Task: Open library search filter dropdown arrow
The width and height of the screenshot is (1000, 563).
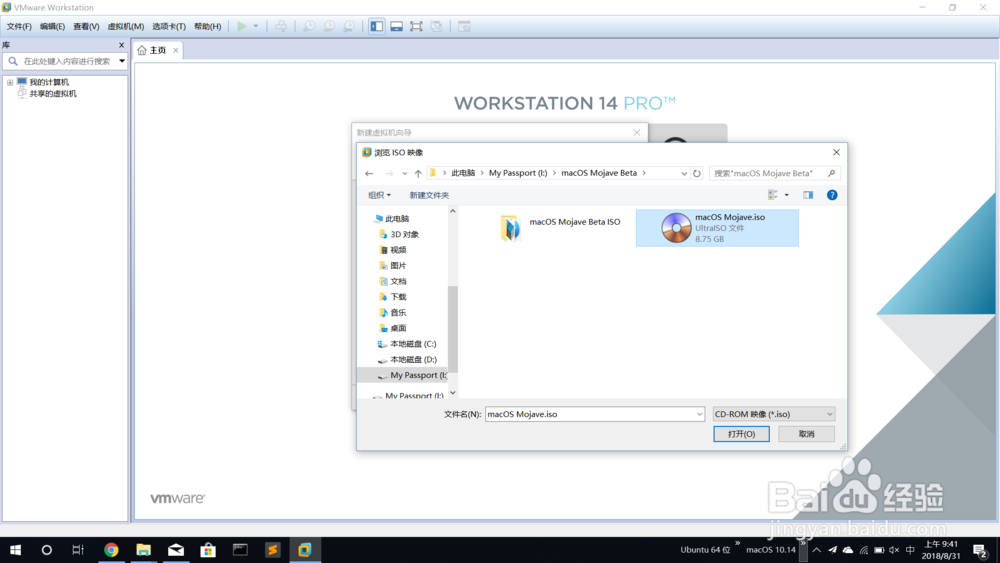Action: click(122, 61)
